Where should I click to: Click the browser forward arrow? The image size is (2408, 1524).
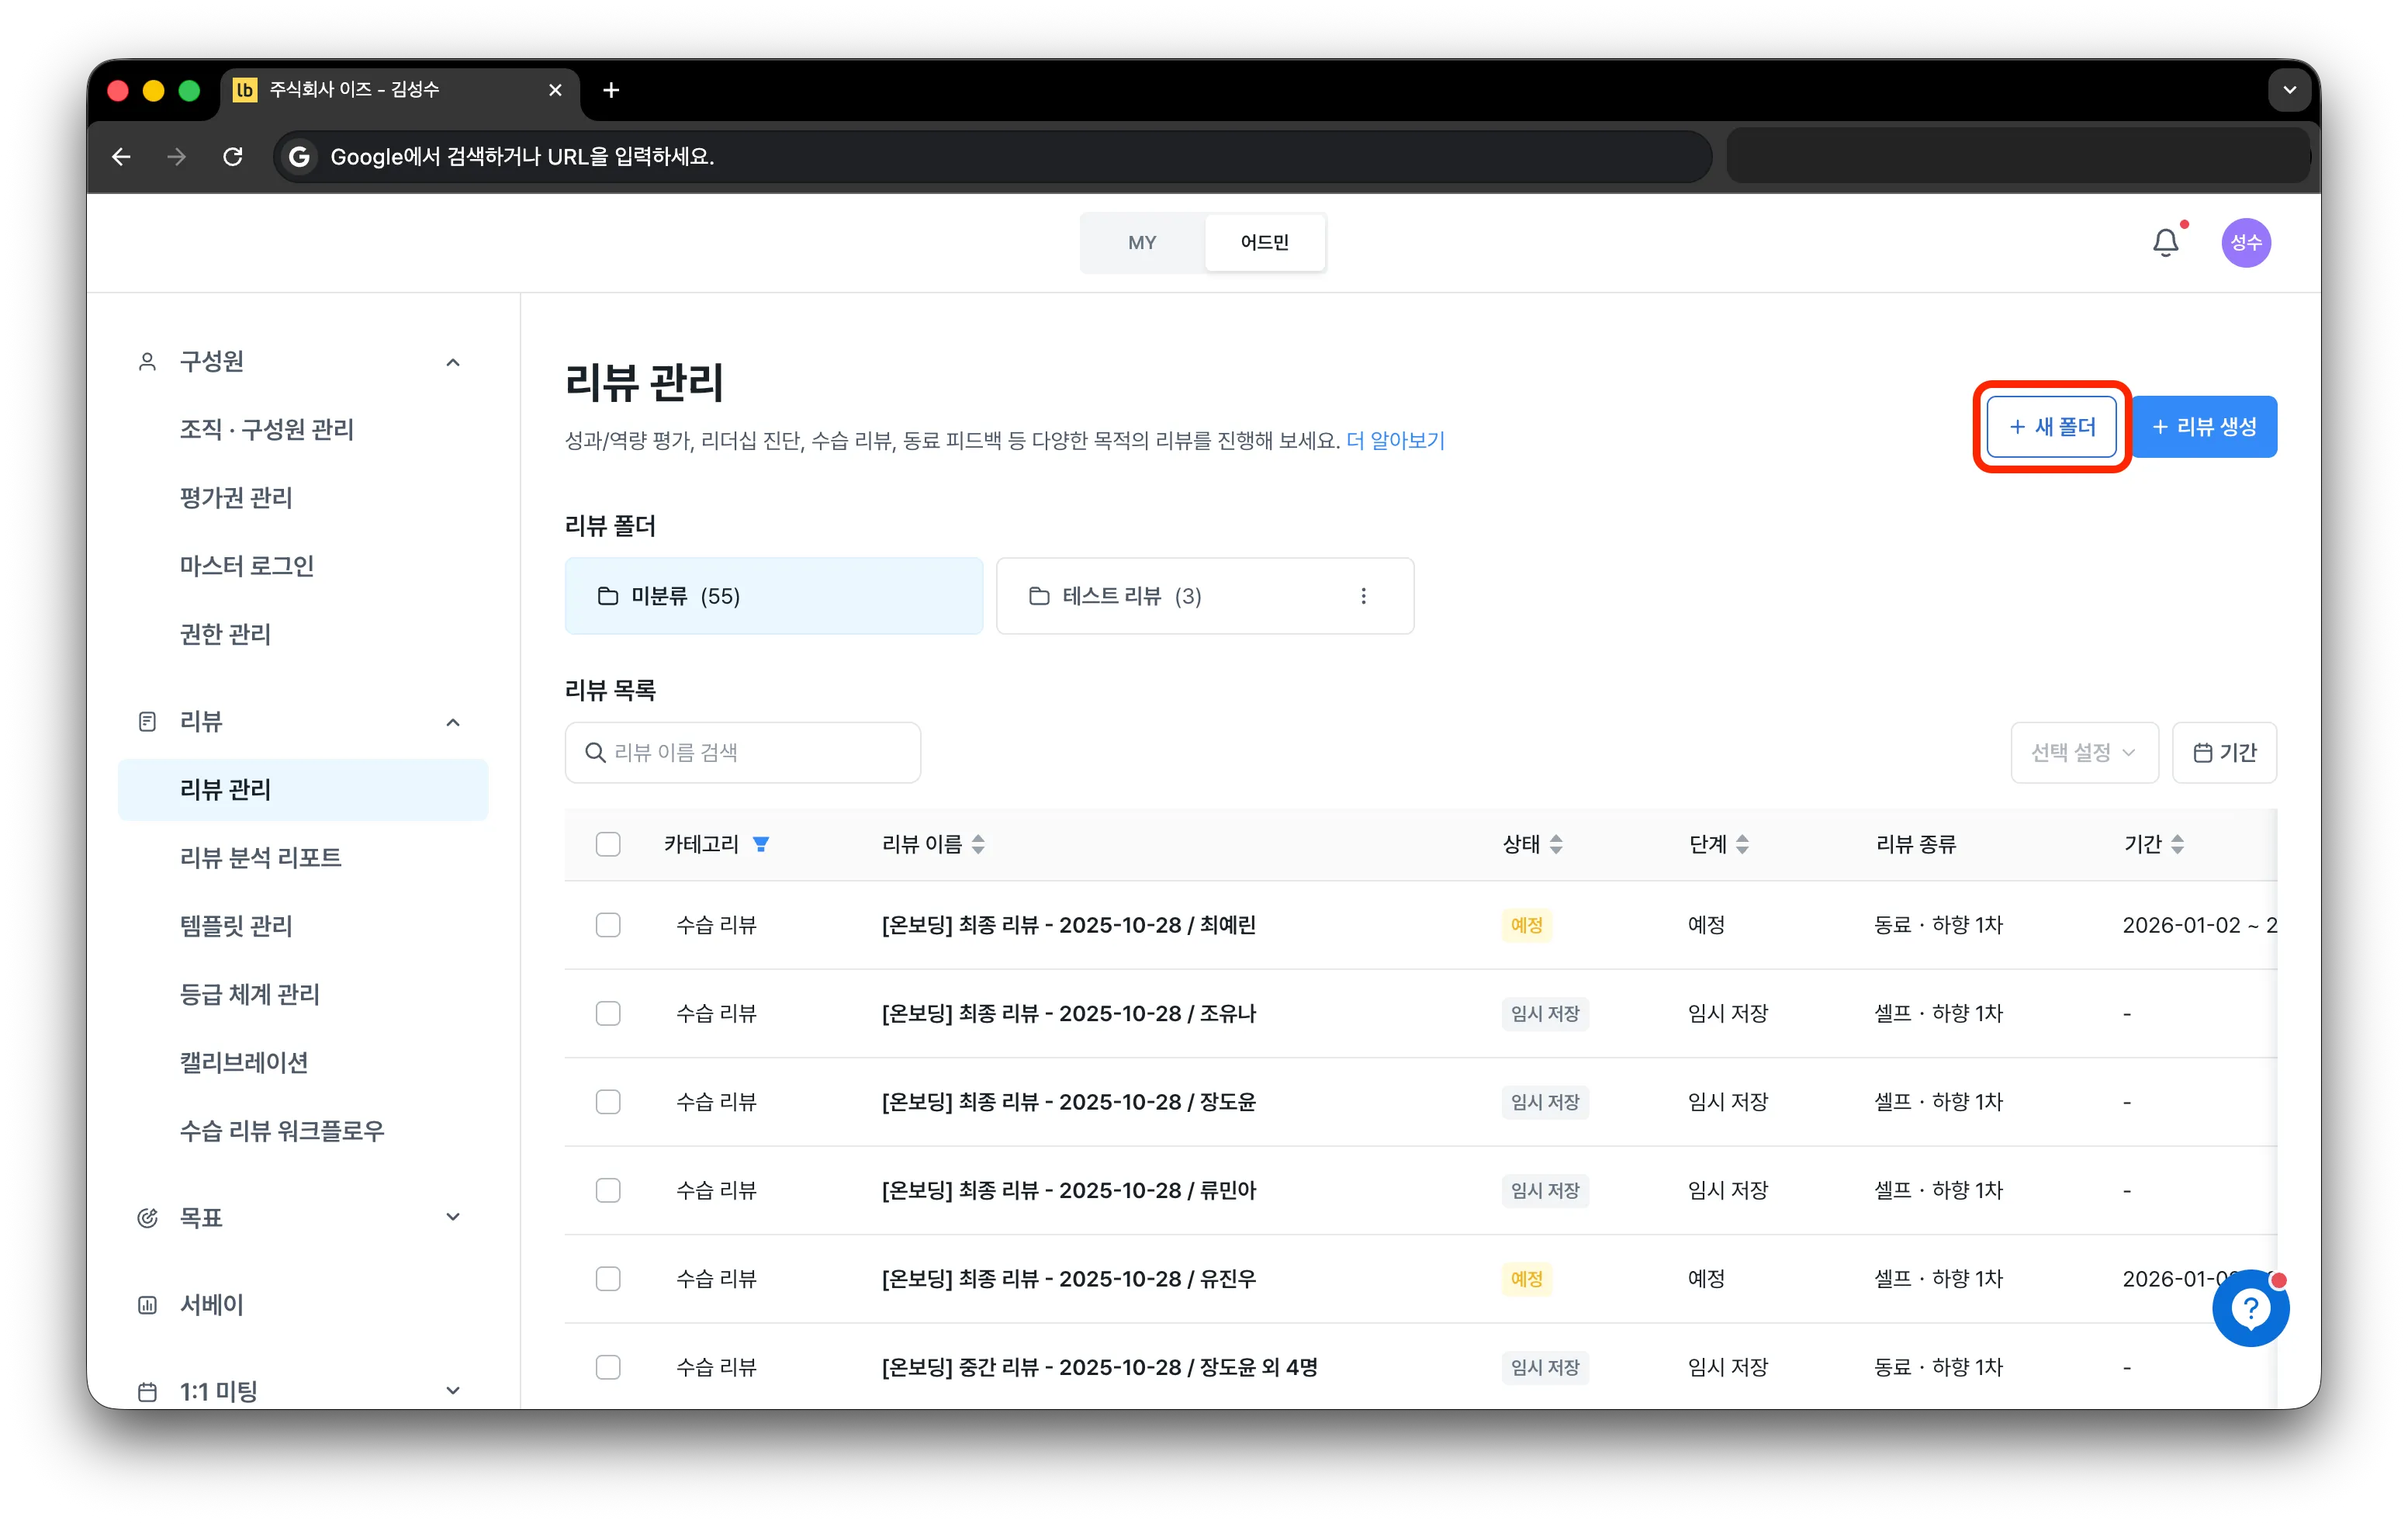click(177, 157)
